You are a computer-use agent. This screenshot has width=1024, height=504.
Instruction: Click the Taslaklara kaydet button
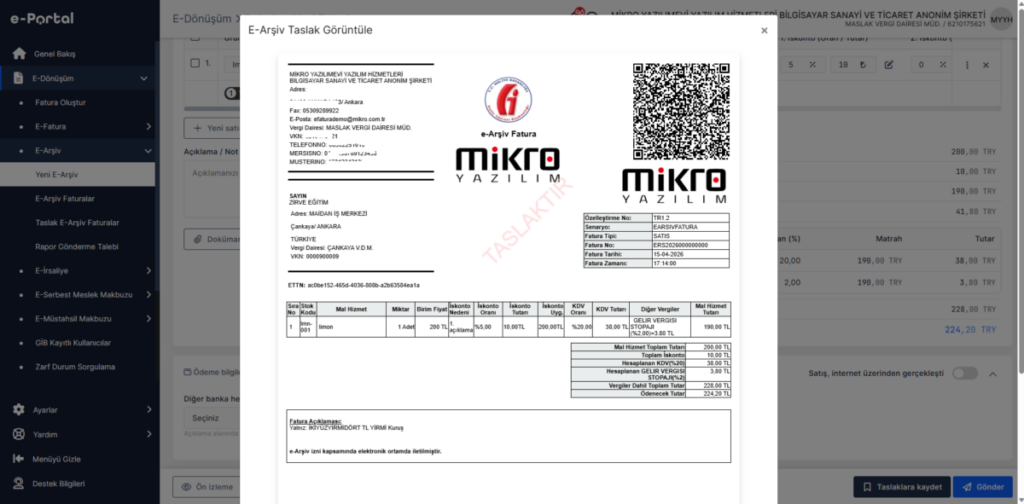tap(902, 487)
